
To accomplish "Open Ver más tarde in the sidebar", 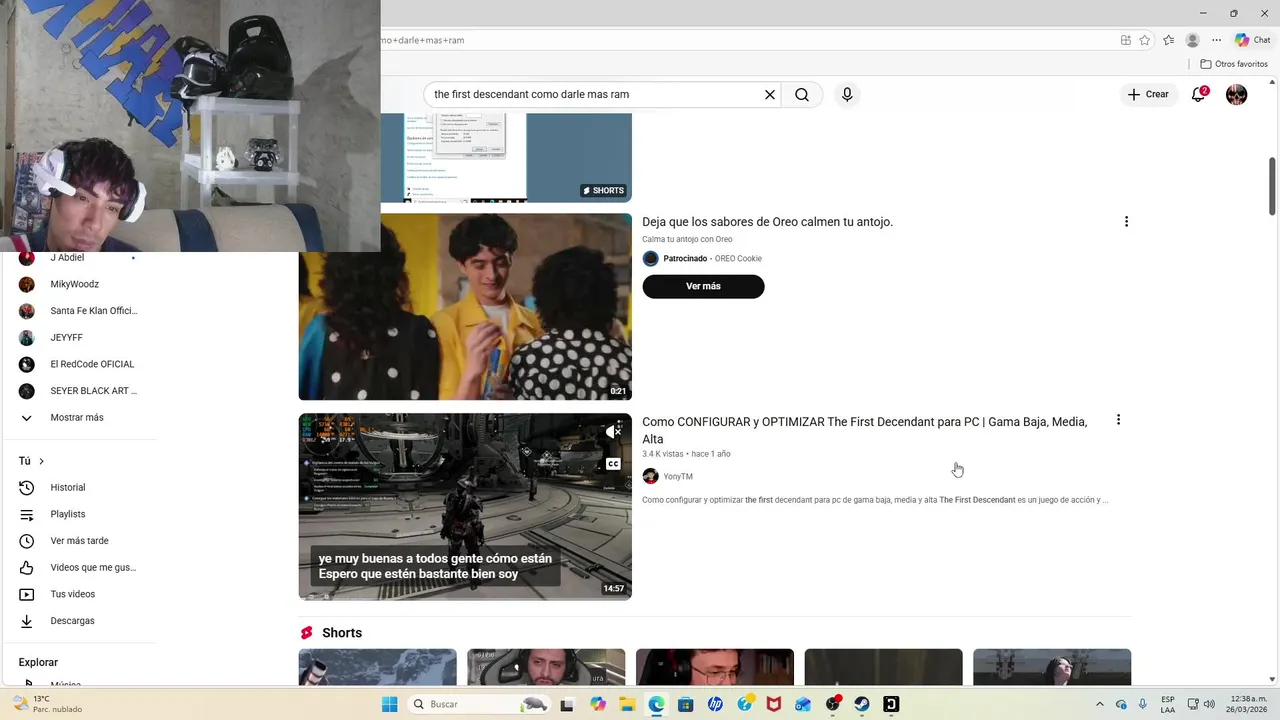I will pyautogui.click(x=78, y=541).
